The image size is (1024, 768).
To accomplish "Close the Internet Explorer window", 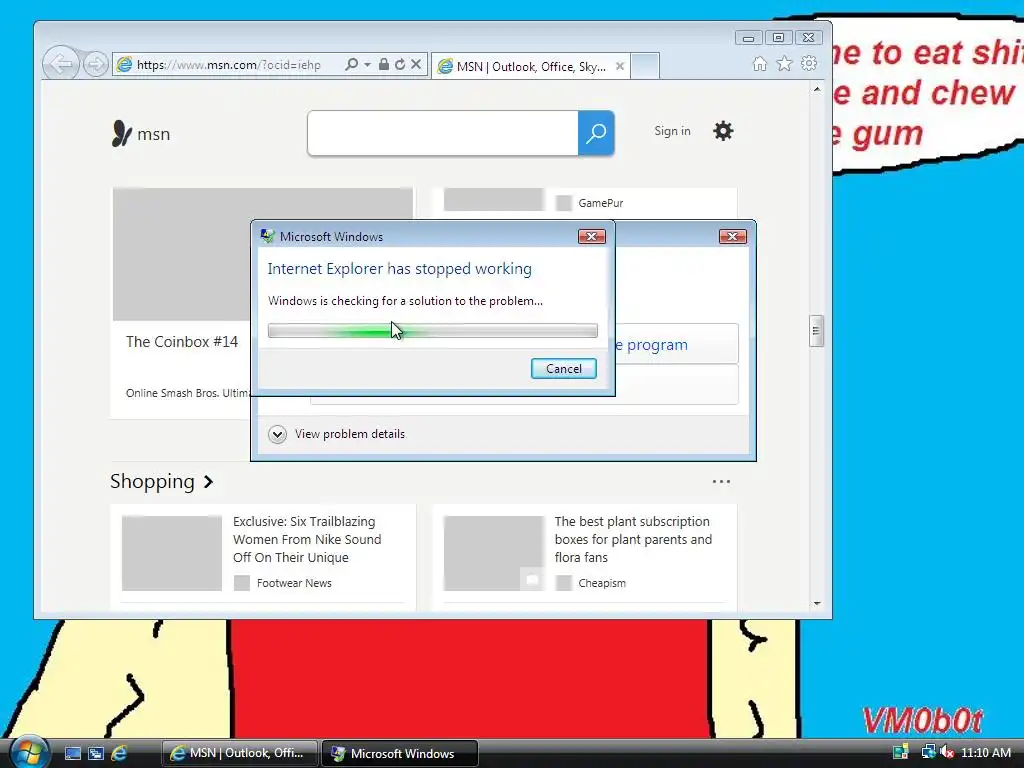I will point(808,38).
